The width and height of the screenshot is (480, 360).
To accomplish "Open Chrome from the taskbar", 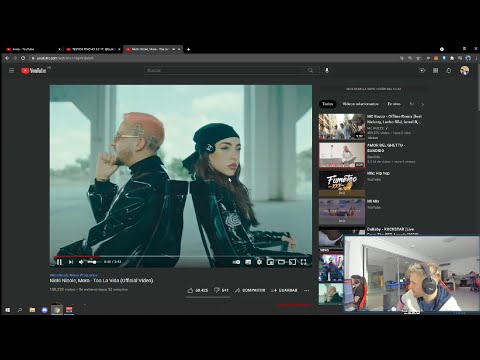I will [x=57, y=310].
